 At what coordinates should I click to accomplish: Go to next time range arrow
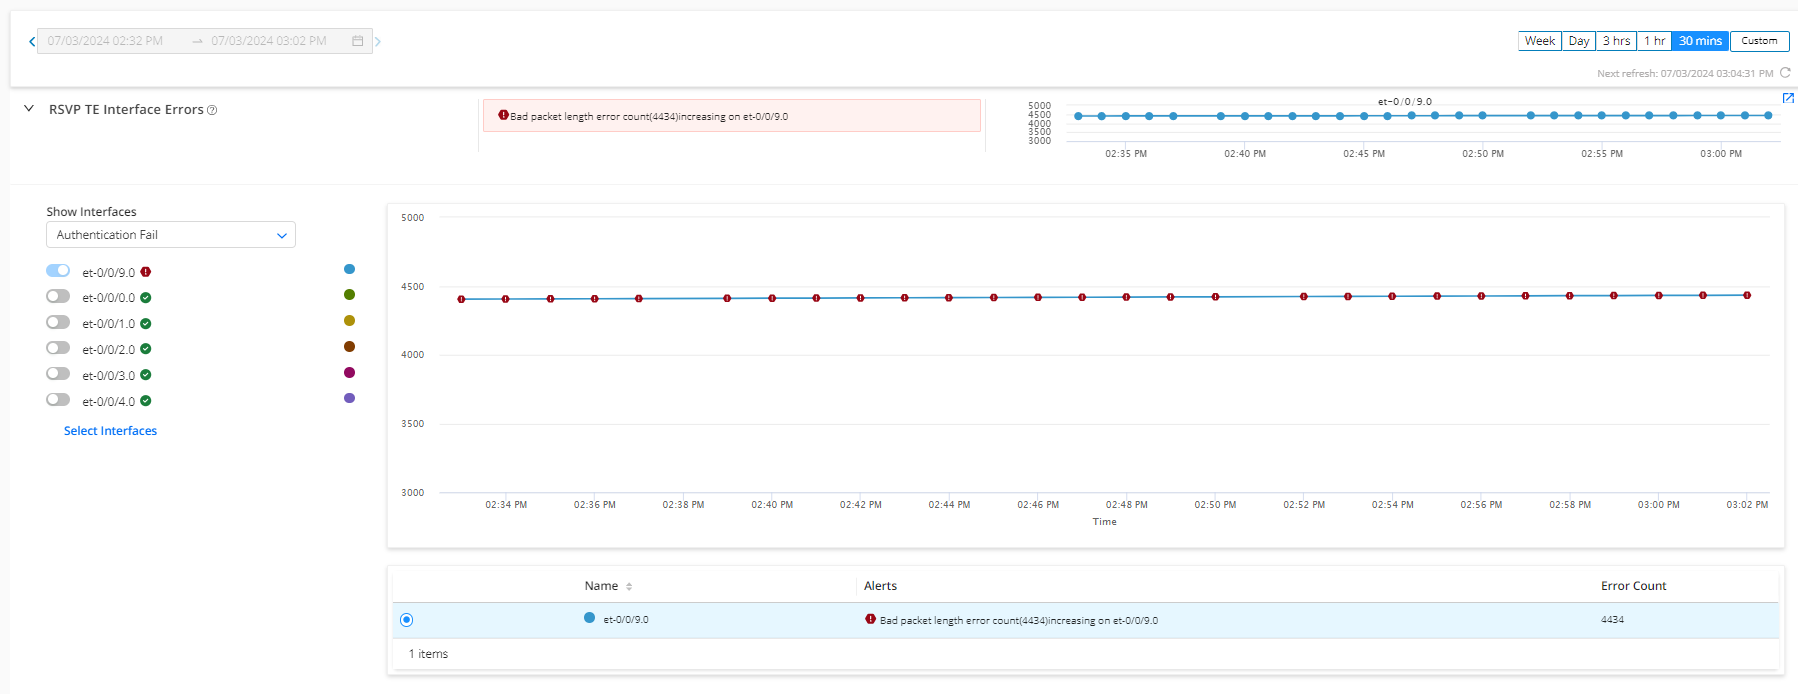[x=378, y=41]
